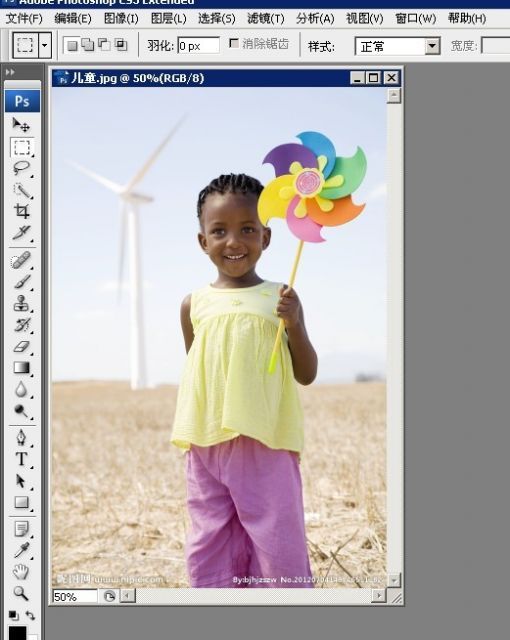Image resolution: width=510 pixels, height=640 pixels.
Task: Select the Path Selection tool
Action: tap(21, 482)
